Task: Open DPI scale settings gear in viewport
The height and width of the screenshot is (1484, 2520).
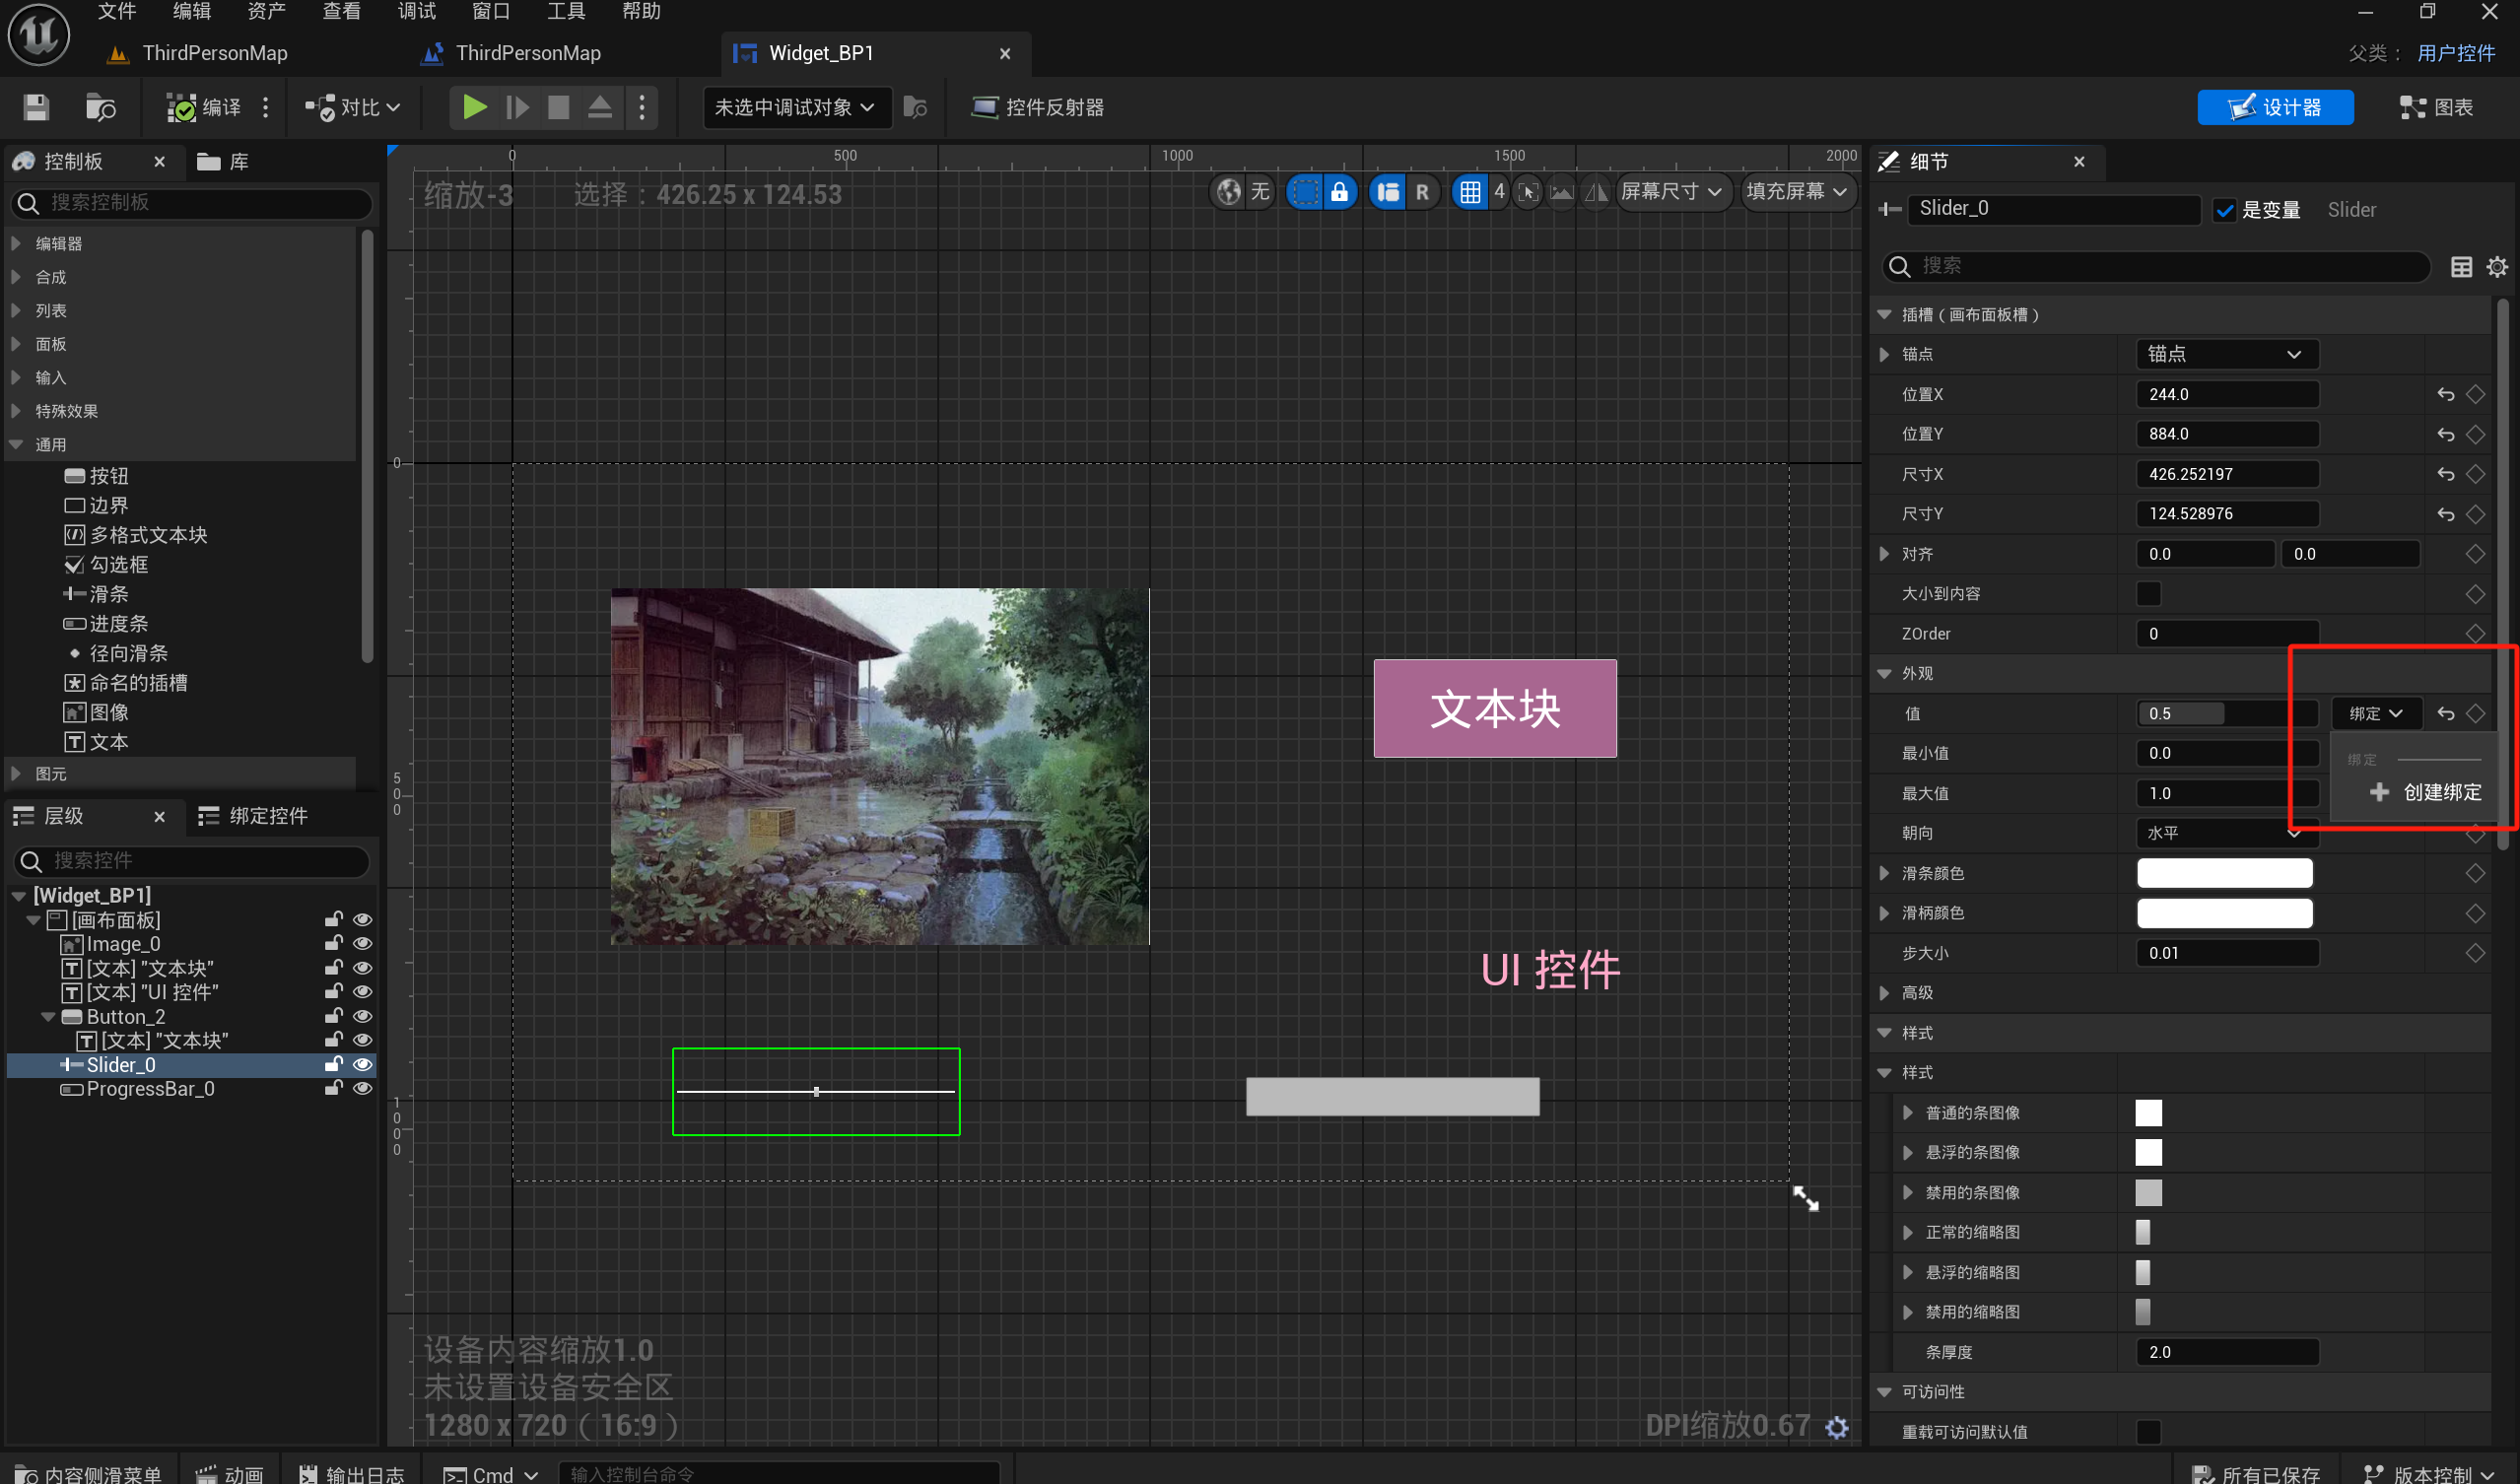Action: click(1837, 1427)
